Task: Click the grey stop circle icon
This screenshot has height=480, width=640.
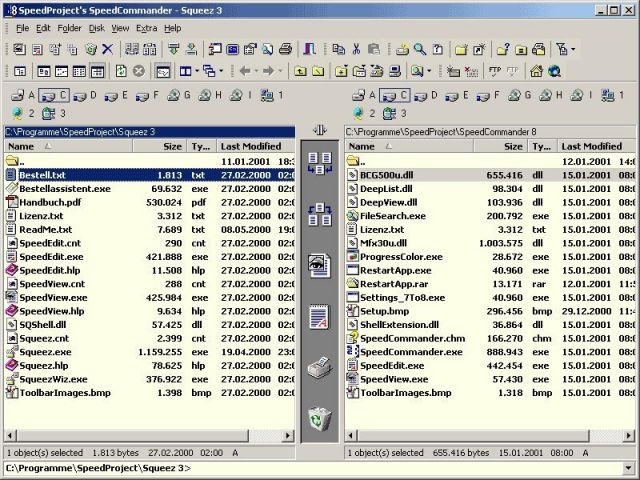Action: (139, 71)
